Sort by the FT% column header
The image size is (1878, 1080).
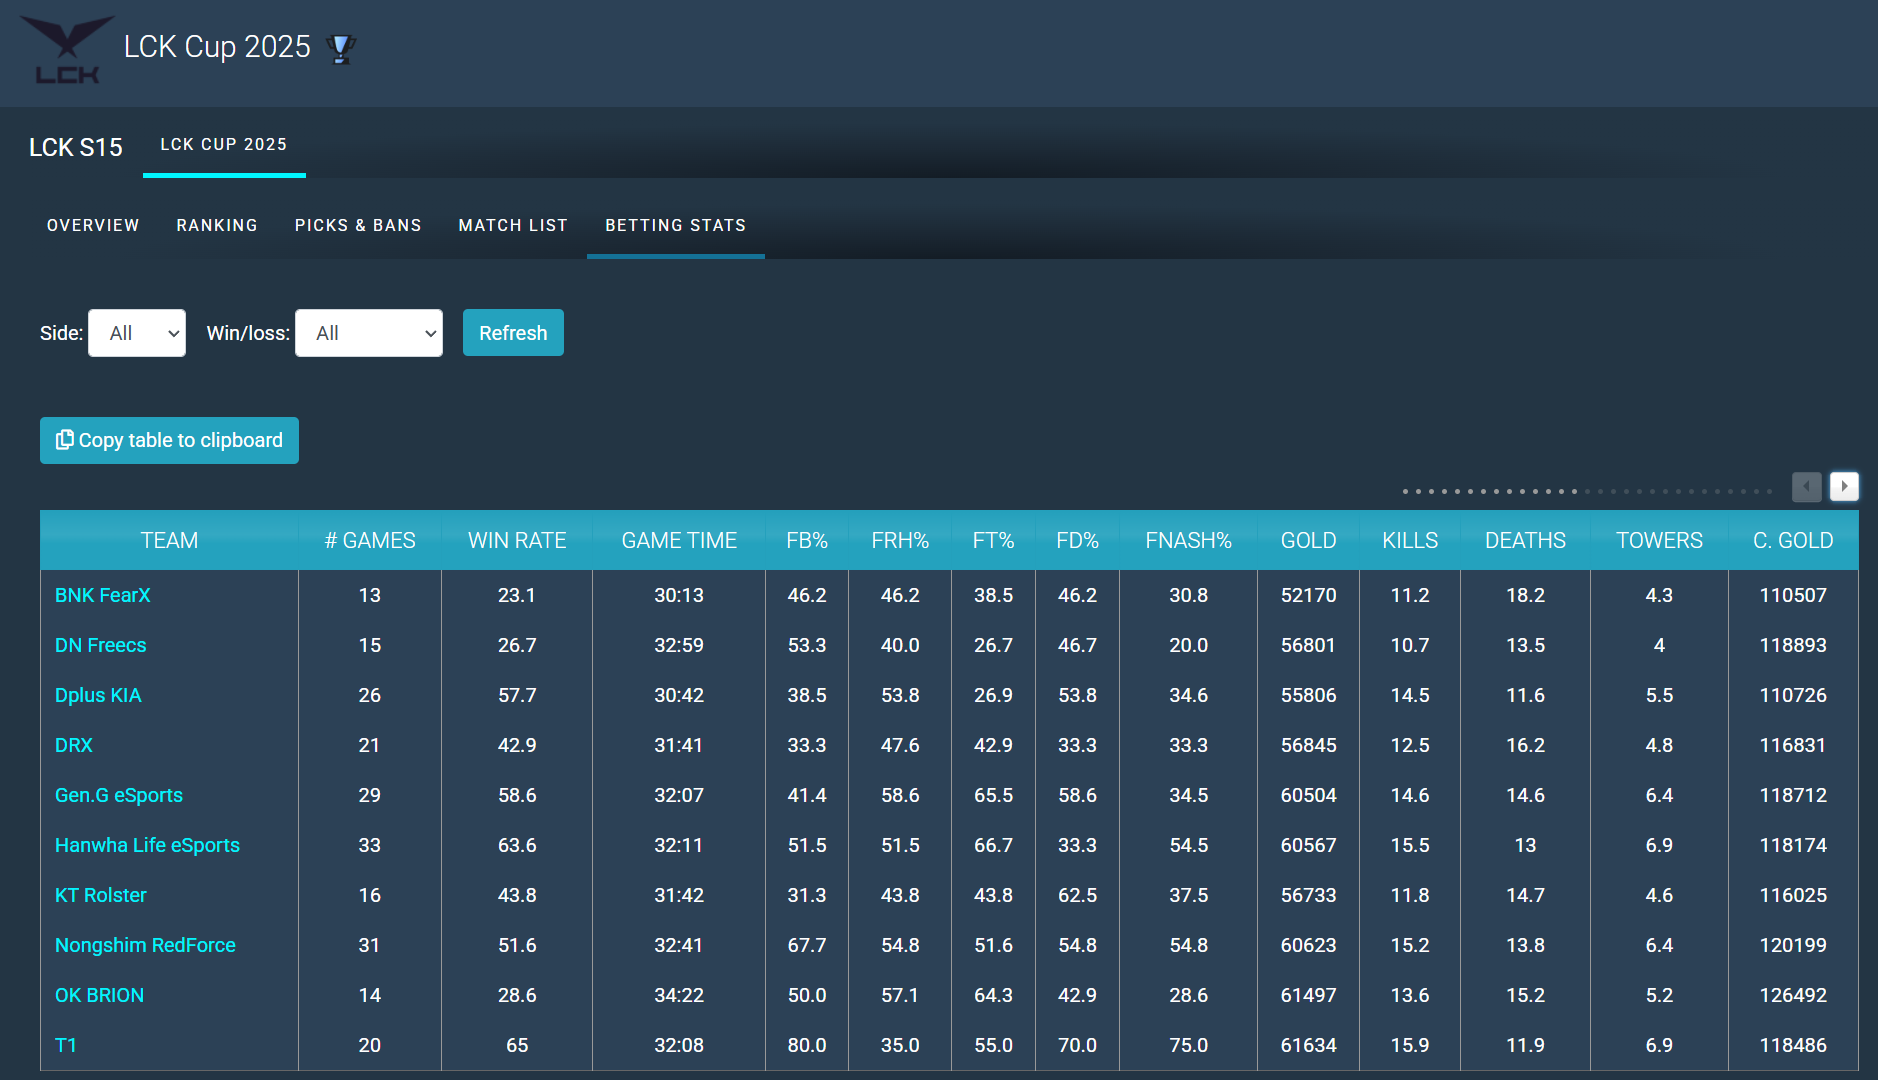[x=994, y=540]
